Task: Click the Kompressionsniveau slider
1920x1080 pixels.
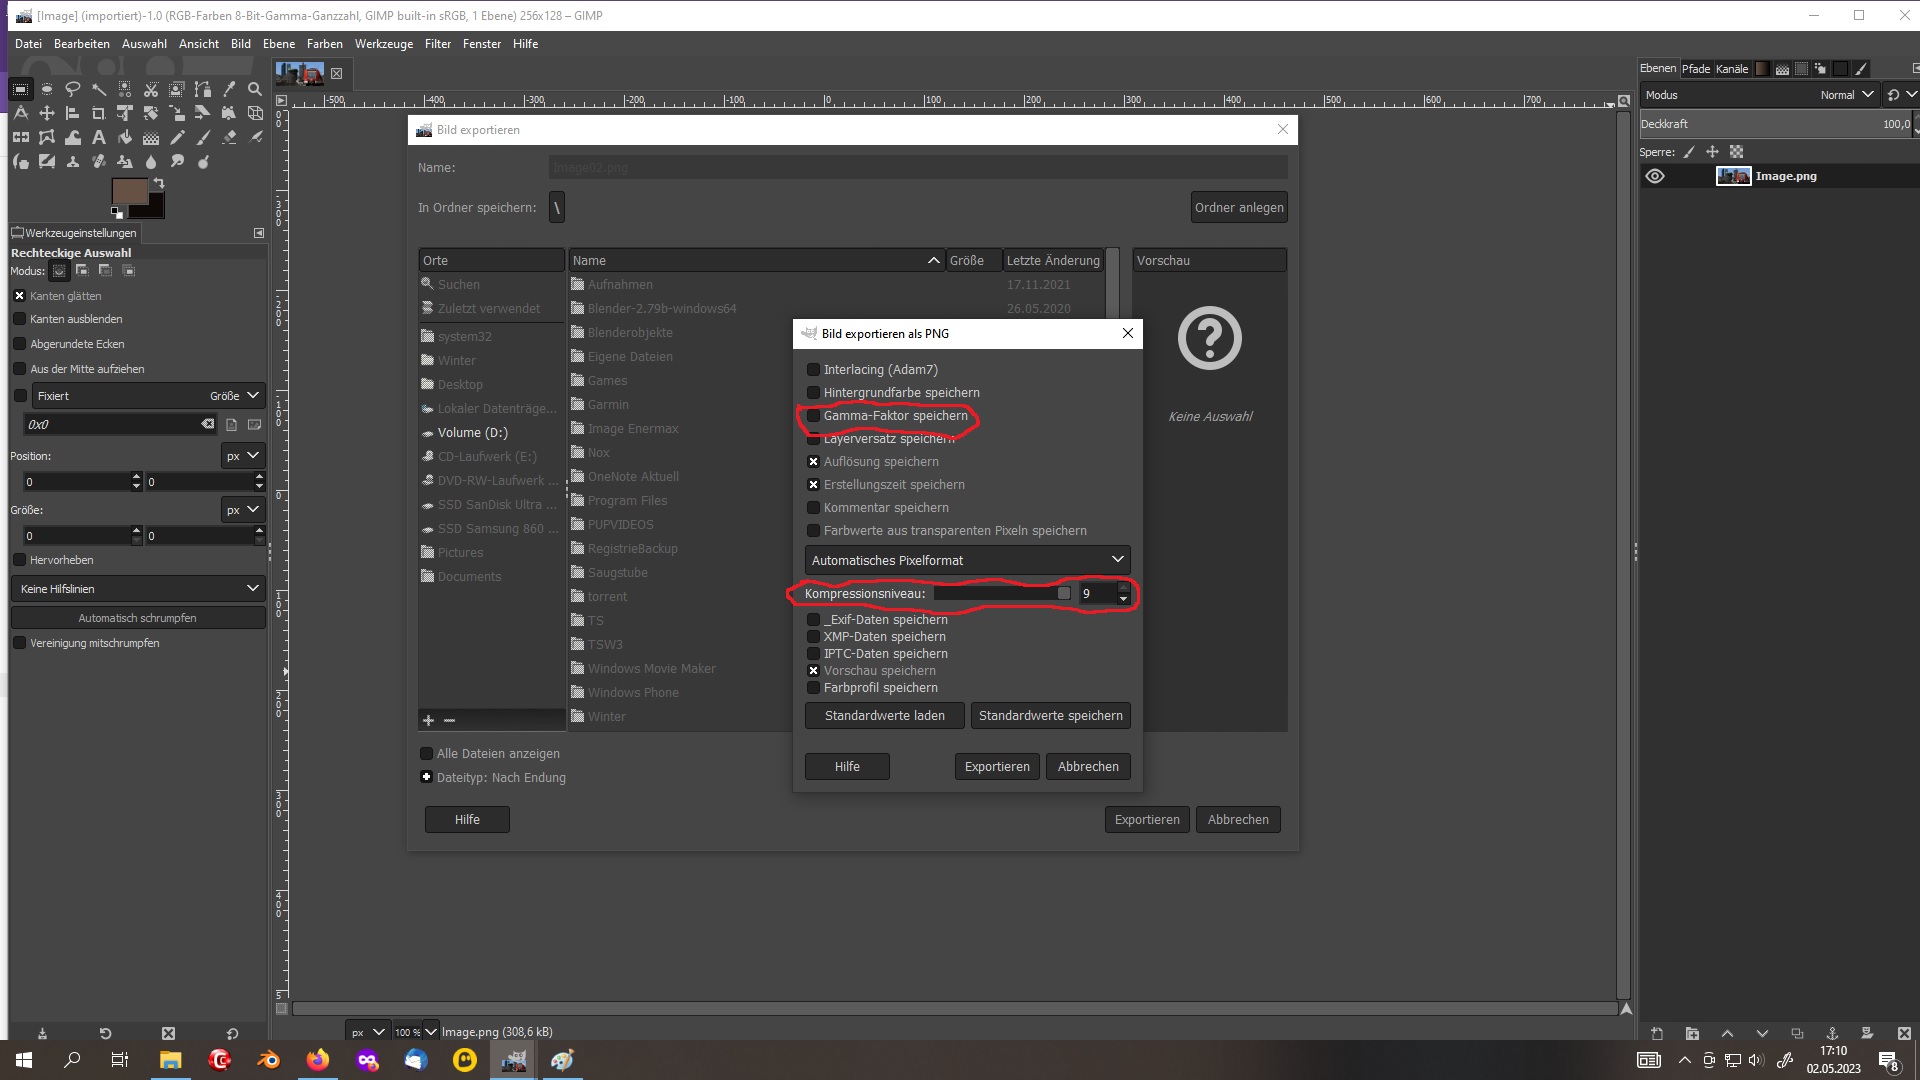Action: click(x=1000, y=594)
